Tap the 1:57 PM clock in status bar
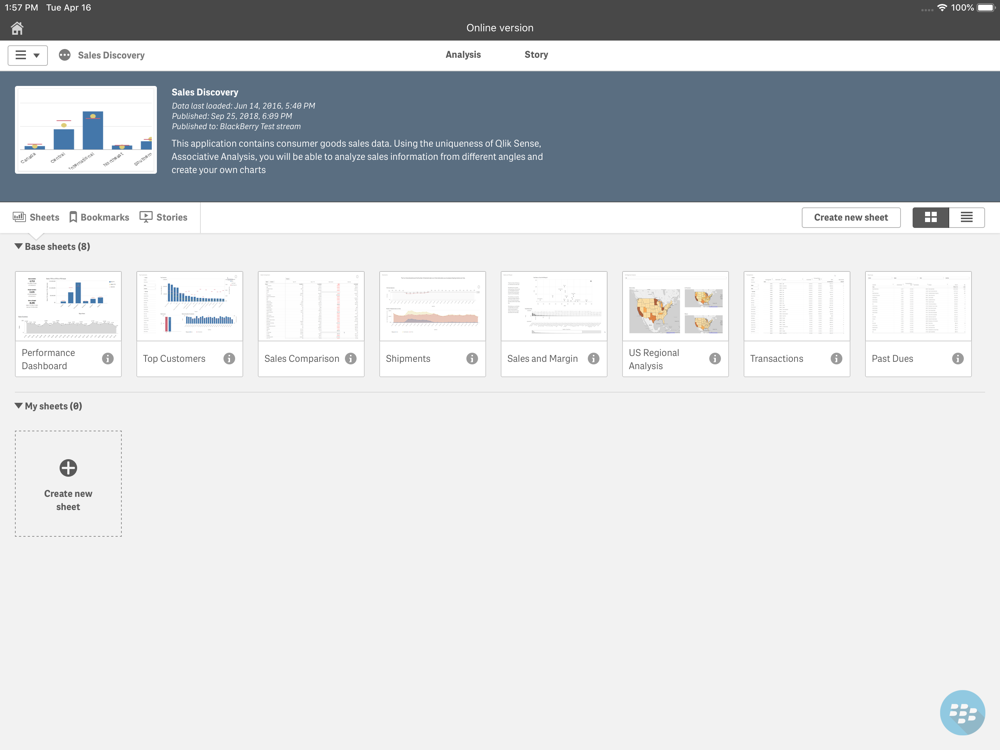Image resolution: width=1000 pixels, height=750 pixels. 21,8
